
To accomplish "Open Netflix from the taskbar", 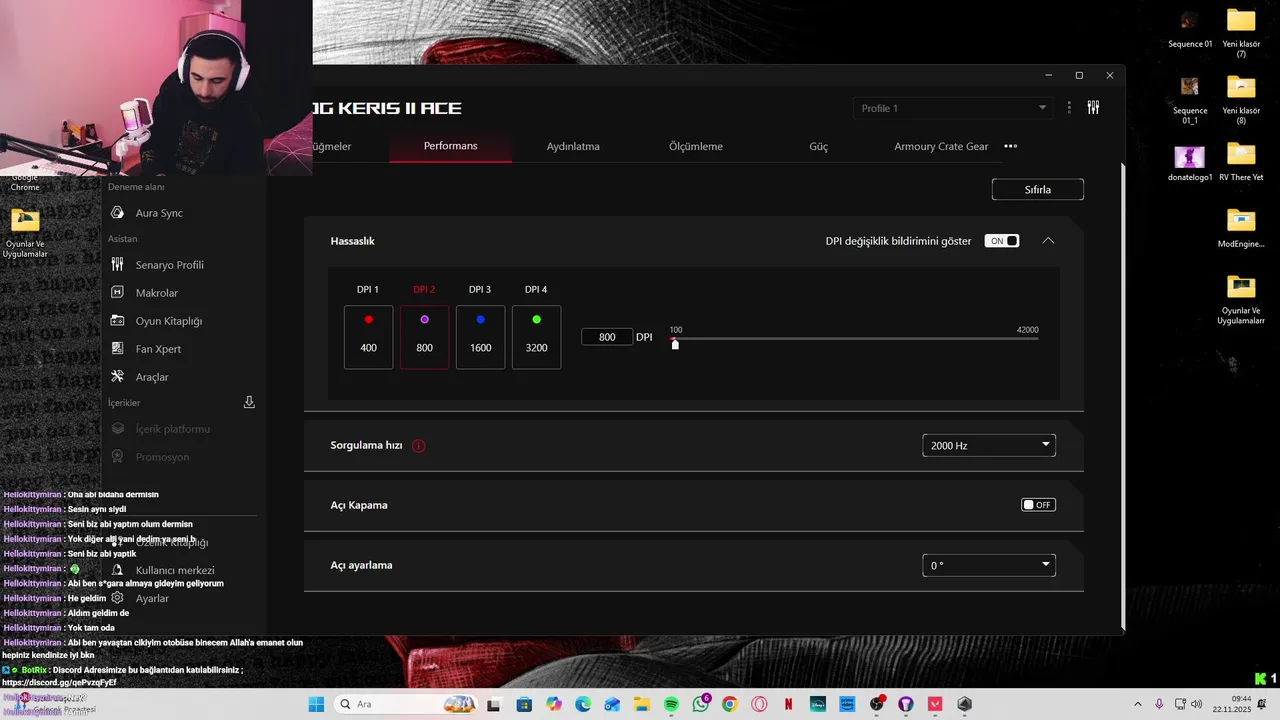I will tap(788, 704).
